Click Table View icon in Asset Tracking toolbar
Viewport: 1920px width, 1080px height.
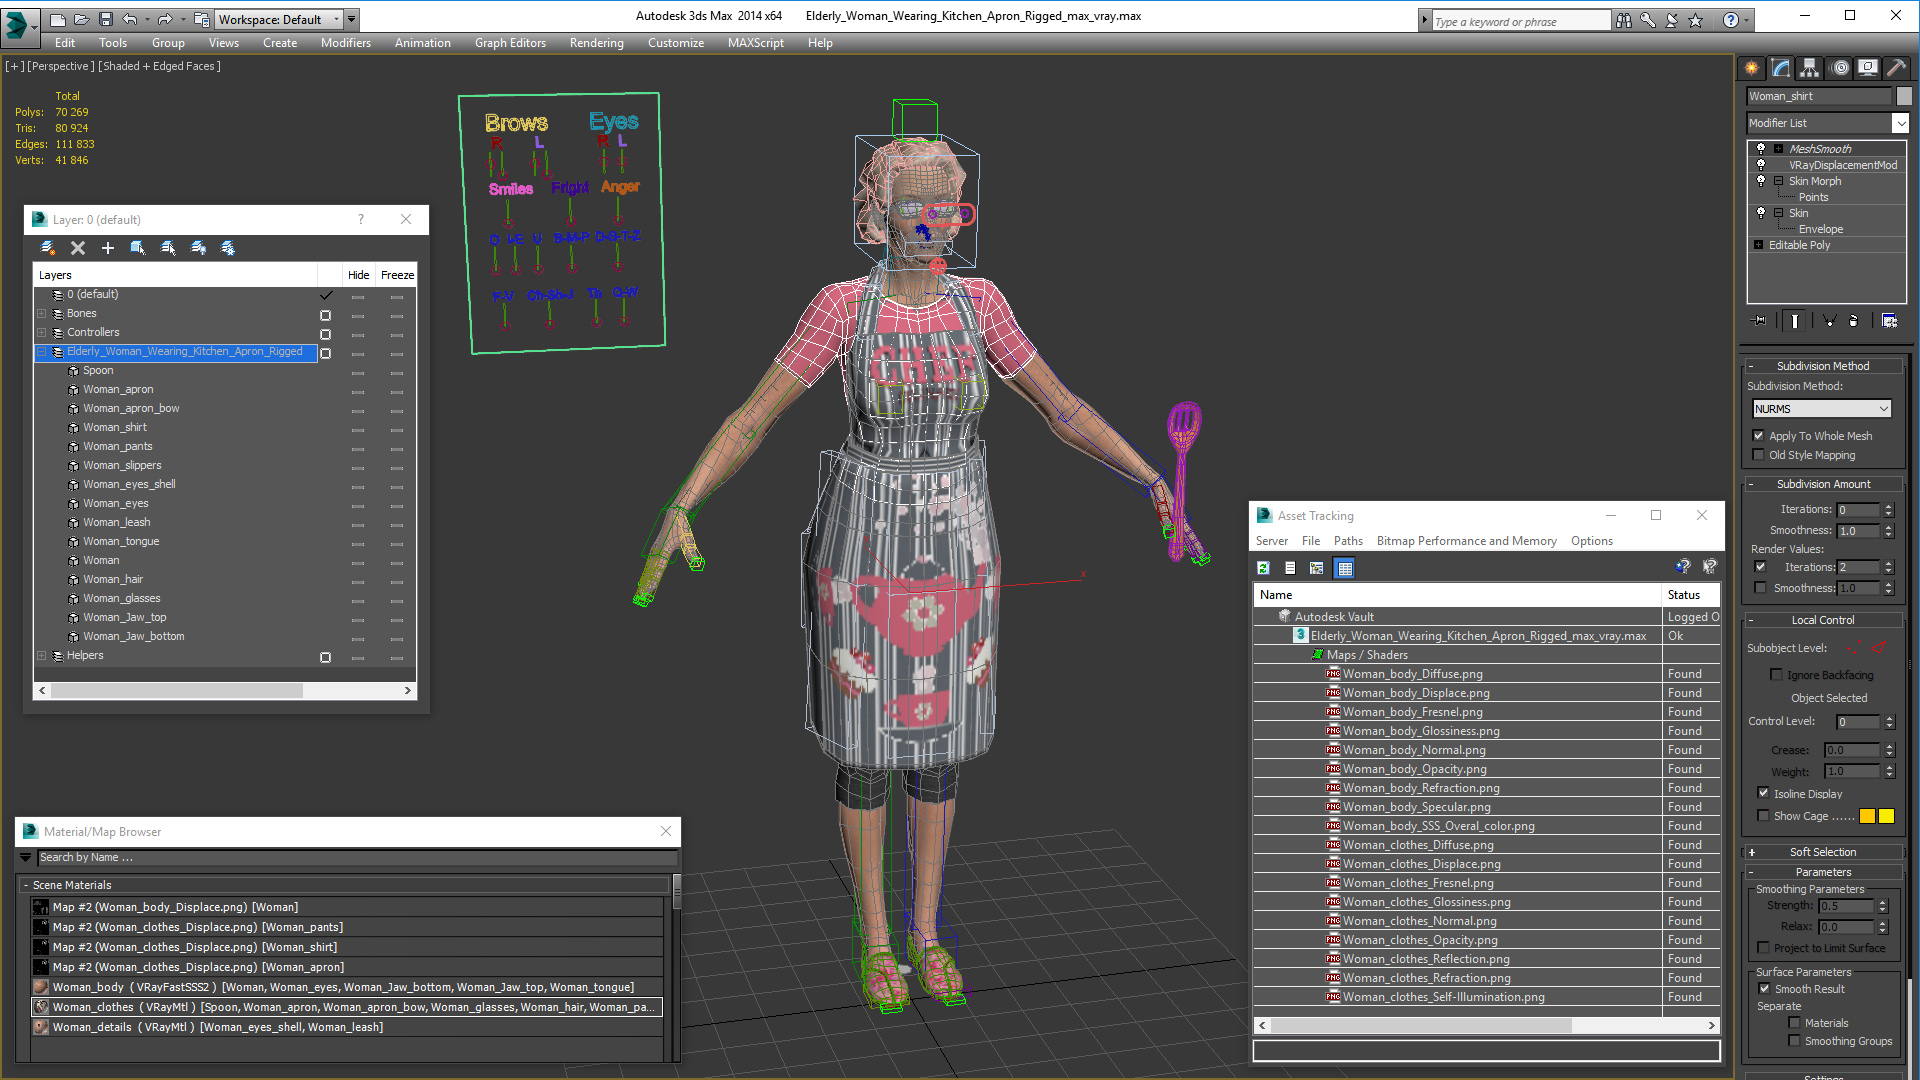1345,568
